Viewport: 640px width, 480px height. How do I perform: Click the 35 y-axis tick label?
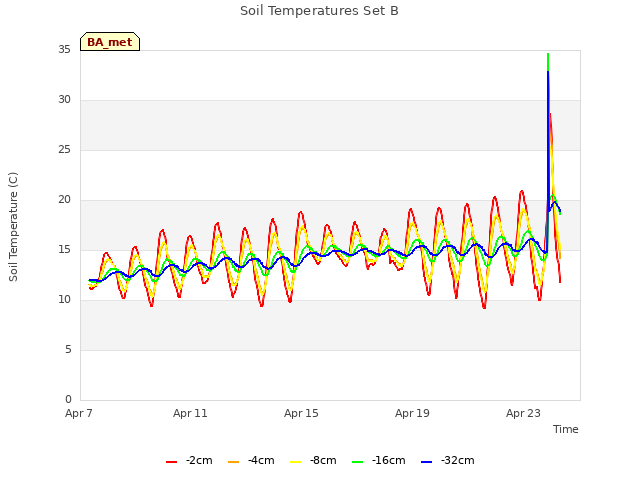pos(64,50)
